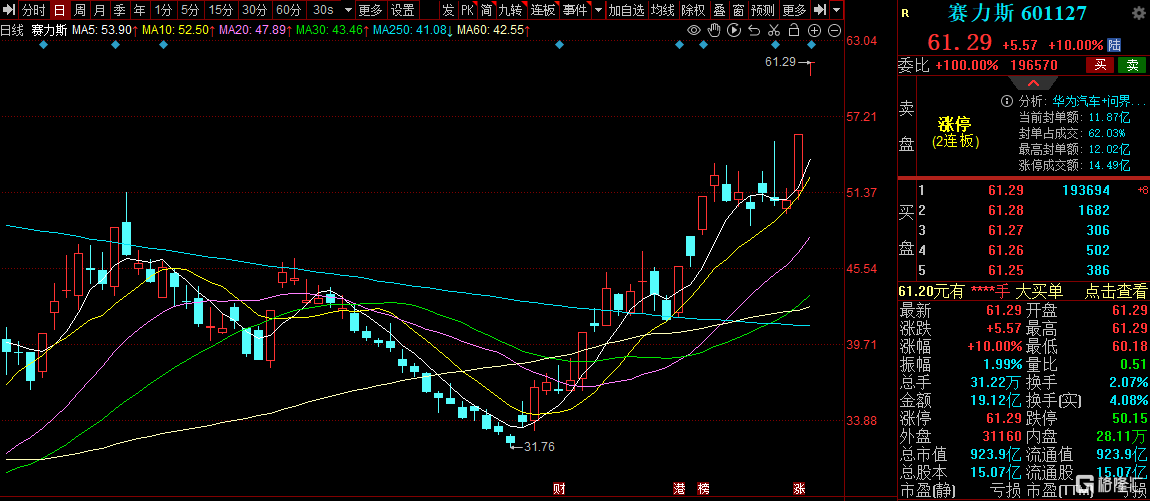Toggle 窗 multi-window view

click(x=739, y=10)
